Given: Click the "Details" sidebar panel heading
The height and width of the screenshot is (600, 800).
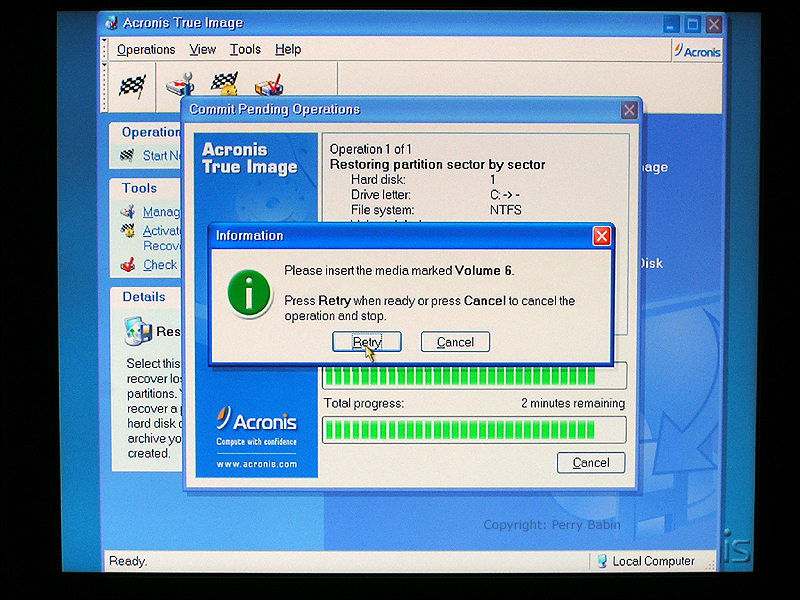Looking at the screenshot, I should 144,297.
